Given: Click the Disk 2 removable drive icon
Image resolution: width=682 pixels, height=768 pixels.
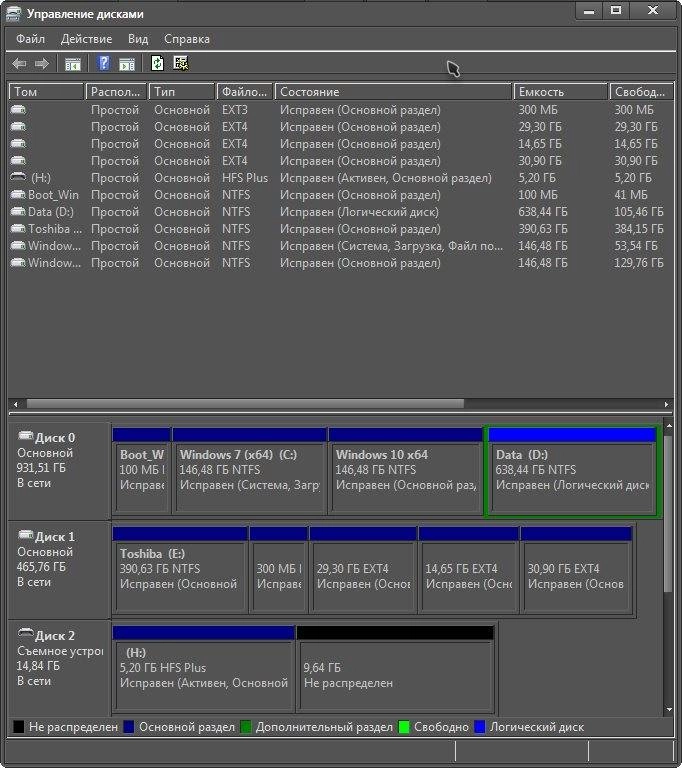Looking at the screenshot, I should (x=25, y=632).
